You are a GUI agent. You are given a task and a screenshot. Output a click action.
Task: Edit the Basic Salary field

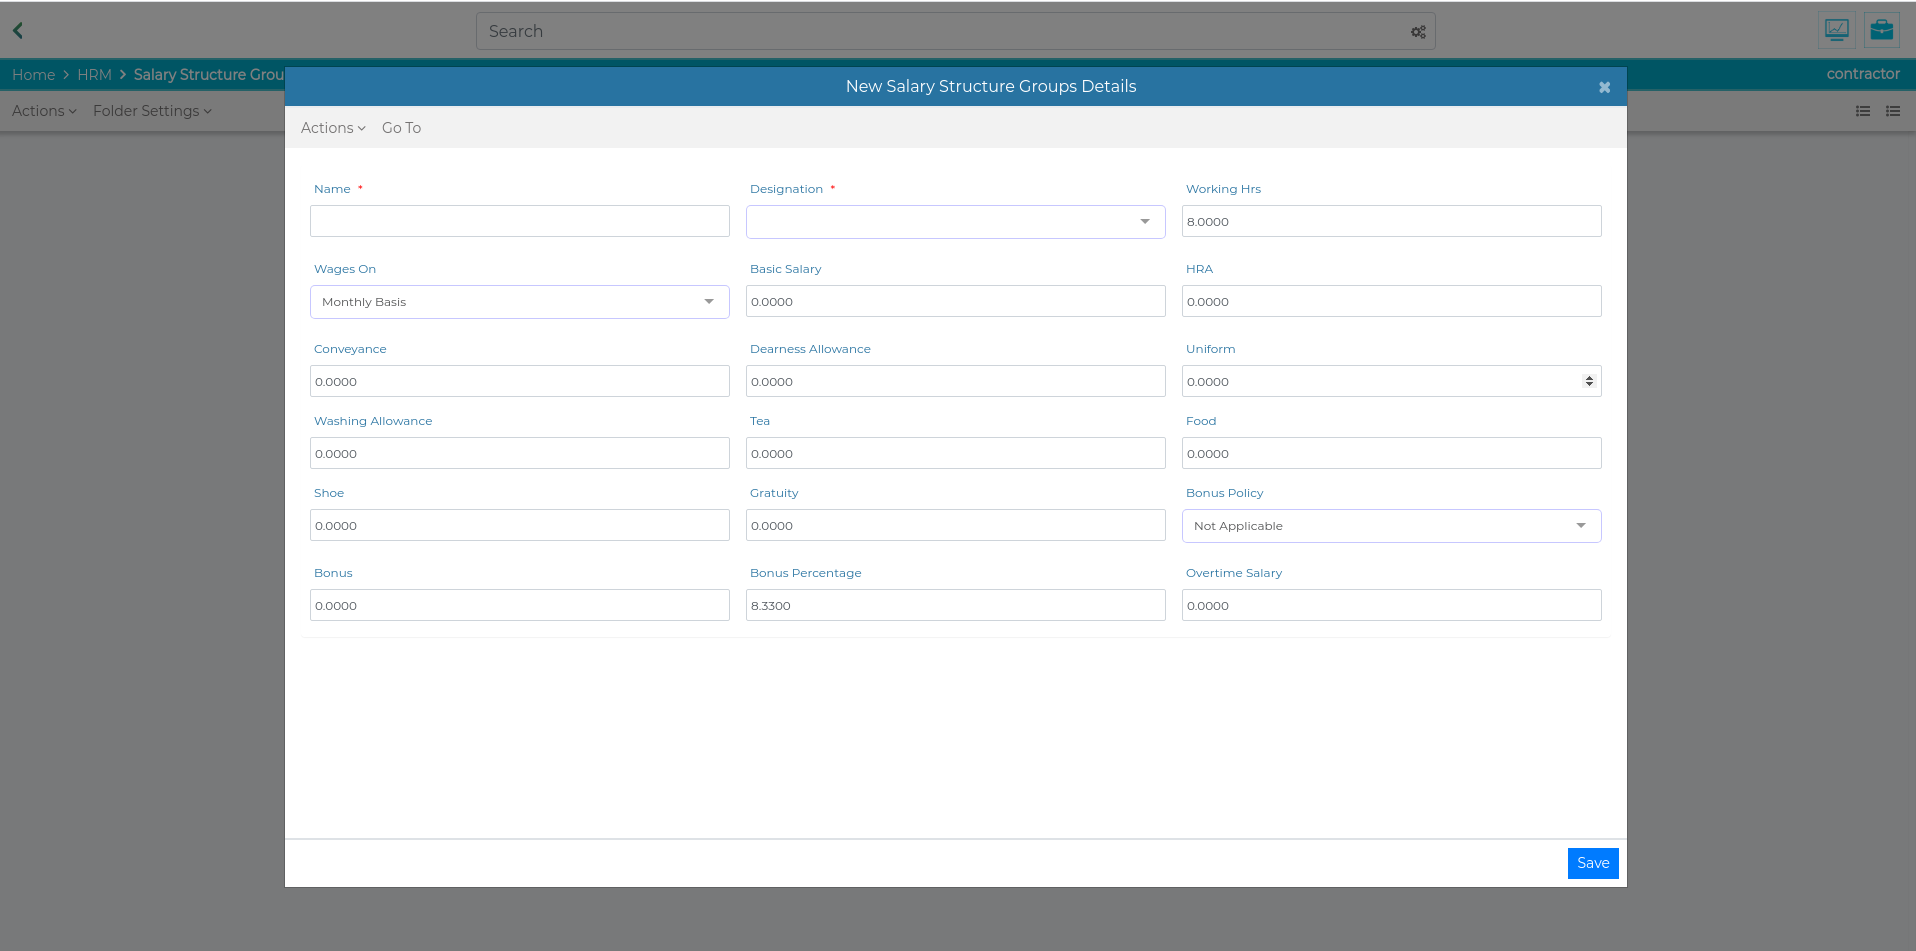[956, 301]
